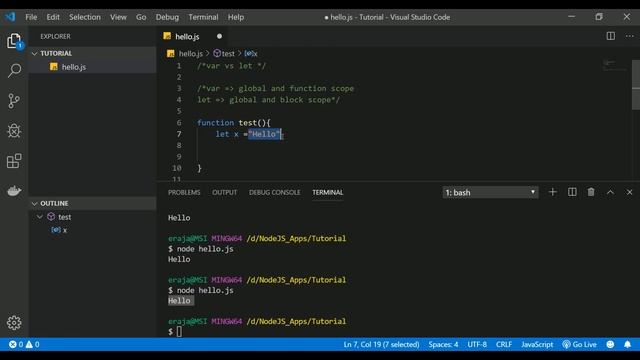Image resolution: width=640 pixels, height=360 pixels.
Task: Click the minimap preview
Action: [615, 65]
